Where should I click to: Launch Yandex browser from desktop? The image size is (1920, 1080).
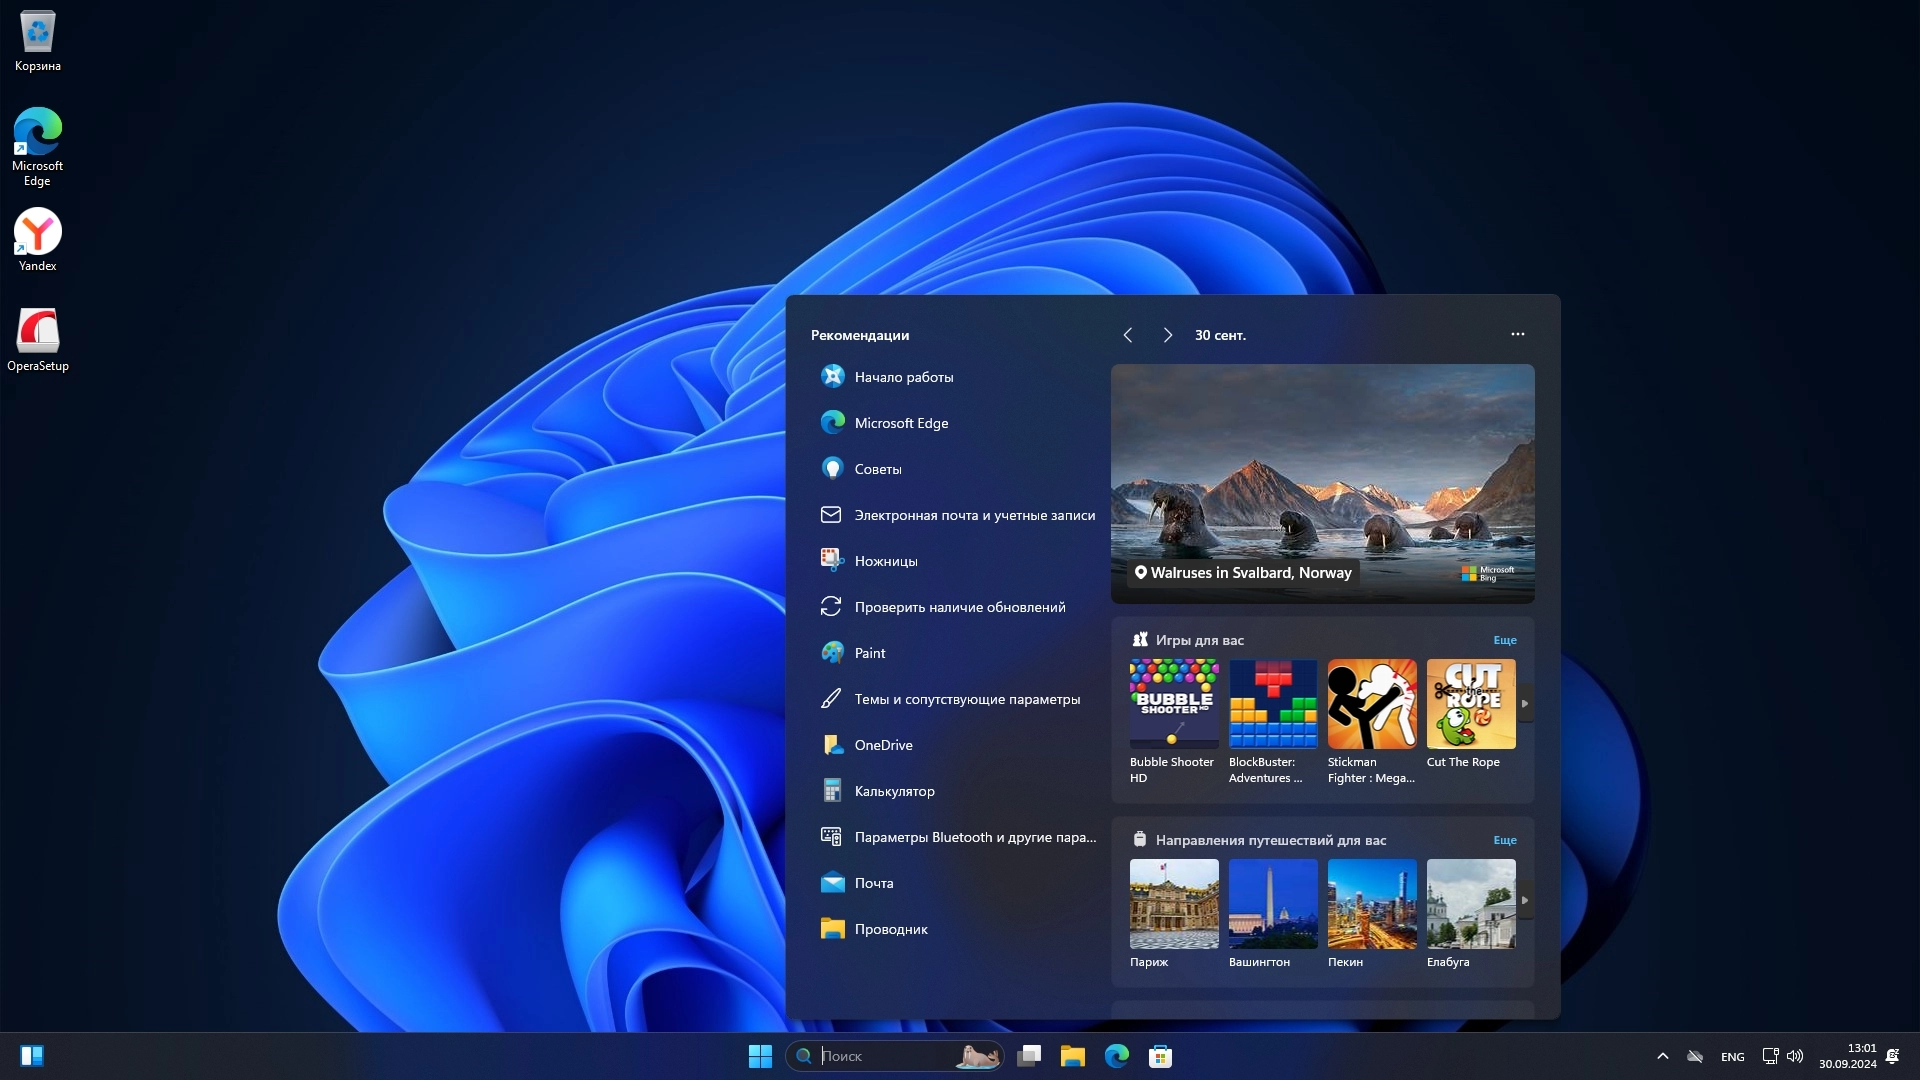click(x=37, y=238)
